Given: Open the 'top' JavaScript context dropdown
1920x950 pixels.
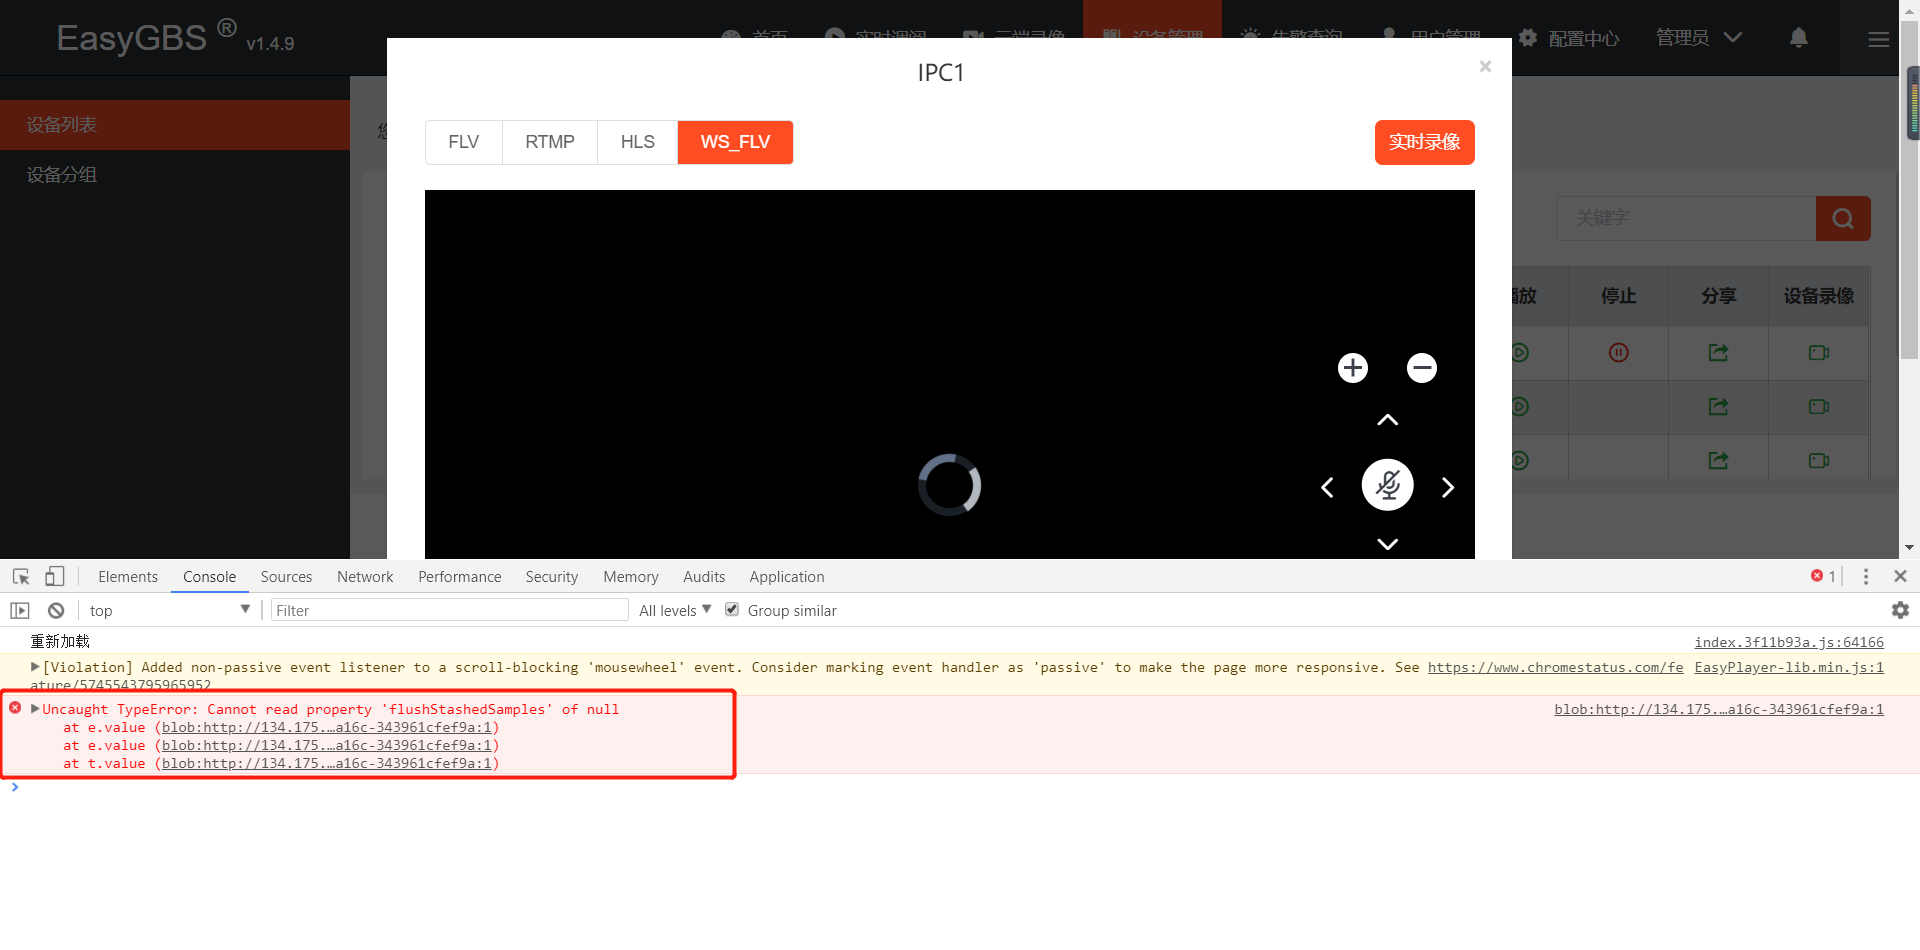Looking at the screenshot, I should point(170,610).
